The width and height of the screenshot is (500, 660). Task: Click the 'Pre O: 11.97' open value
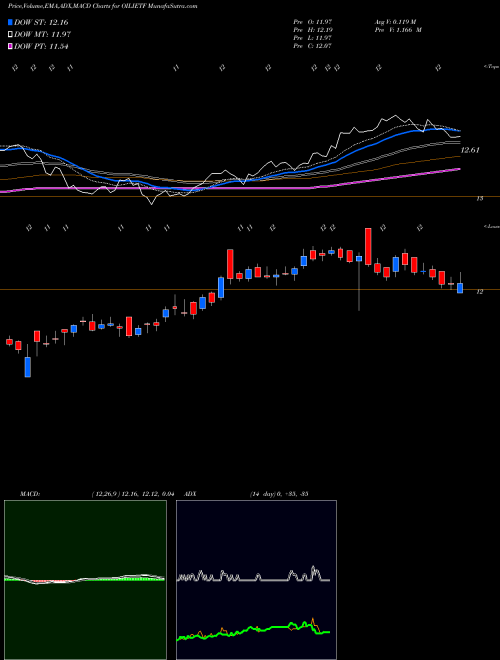313,22
